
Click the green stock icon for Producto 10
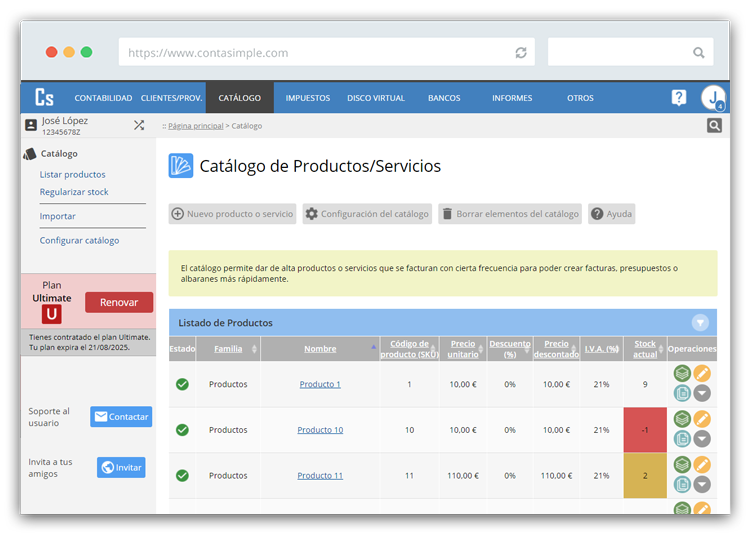click(x=682, y=419)
